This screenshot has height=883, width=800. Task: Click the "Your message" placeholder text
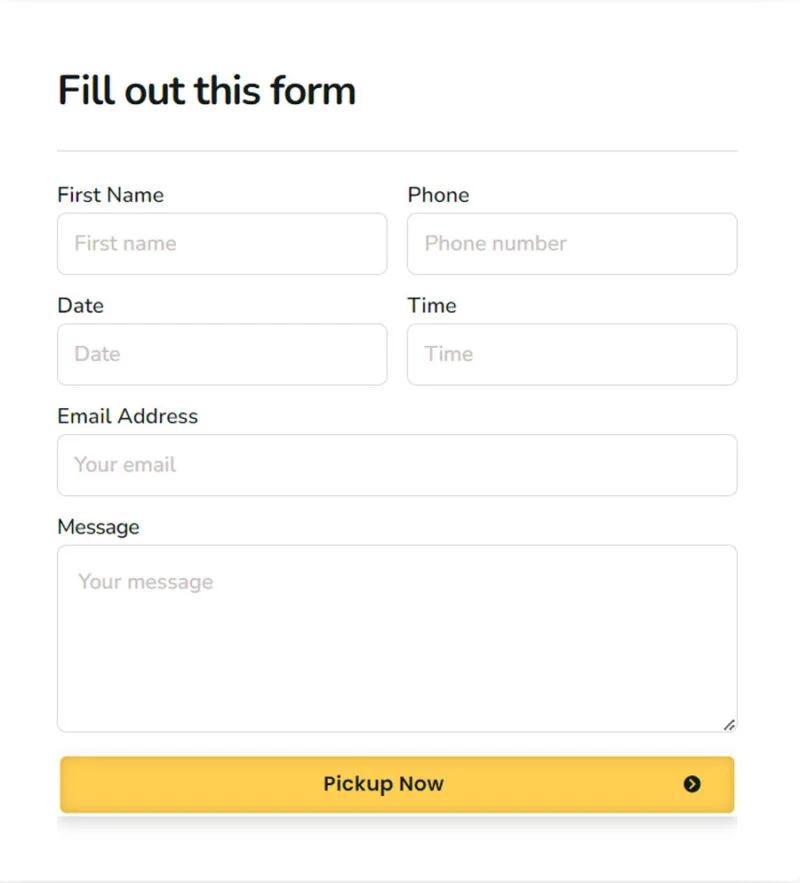(x=145, y=582)
